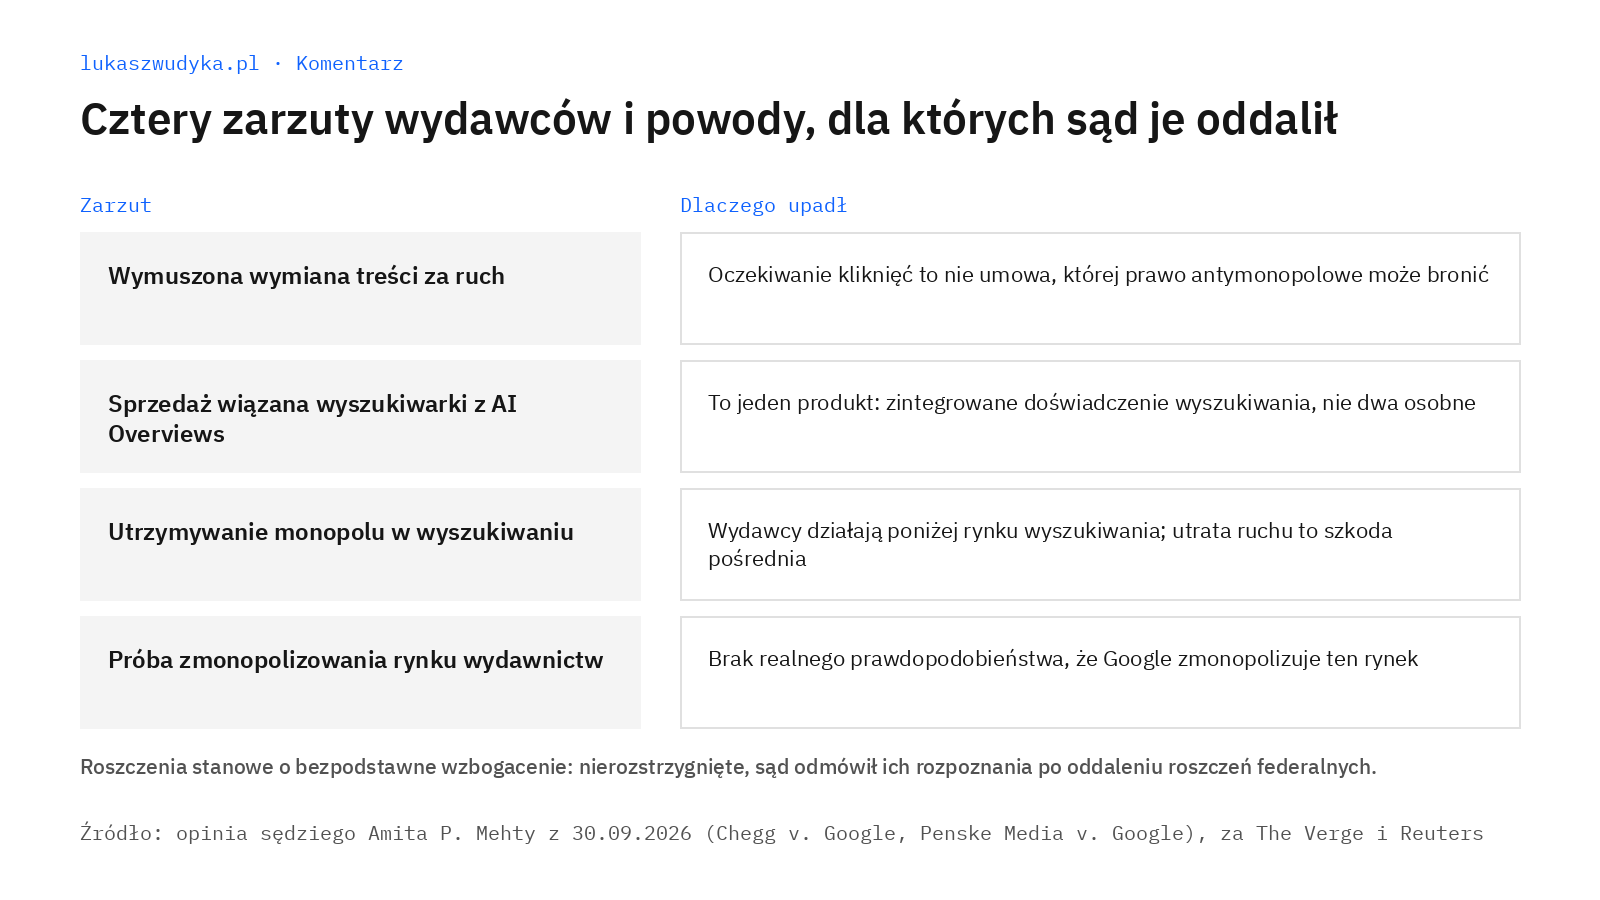Click the 'Roszczenia stanowe o bezpodstawne wzbogacenie' note
The width and height of the screenshot is (1600, 900).
728,767
